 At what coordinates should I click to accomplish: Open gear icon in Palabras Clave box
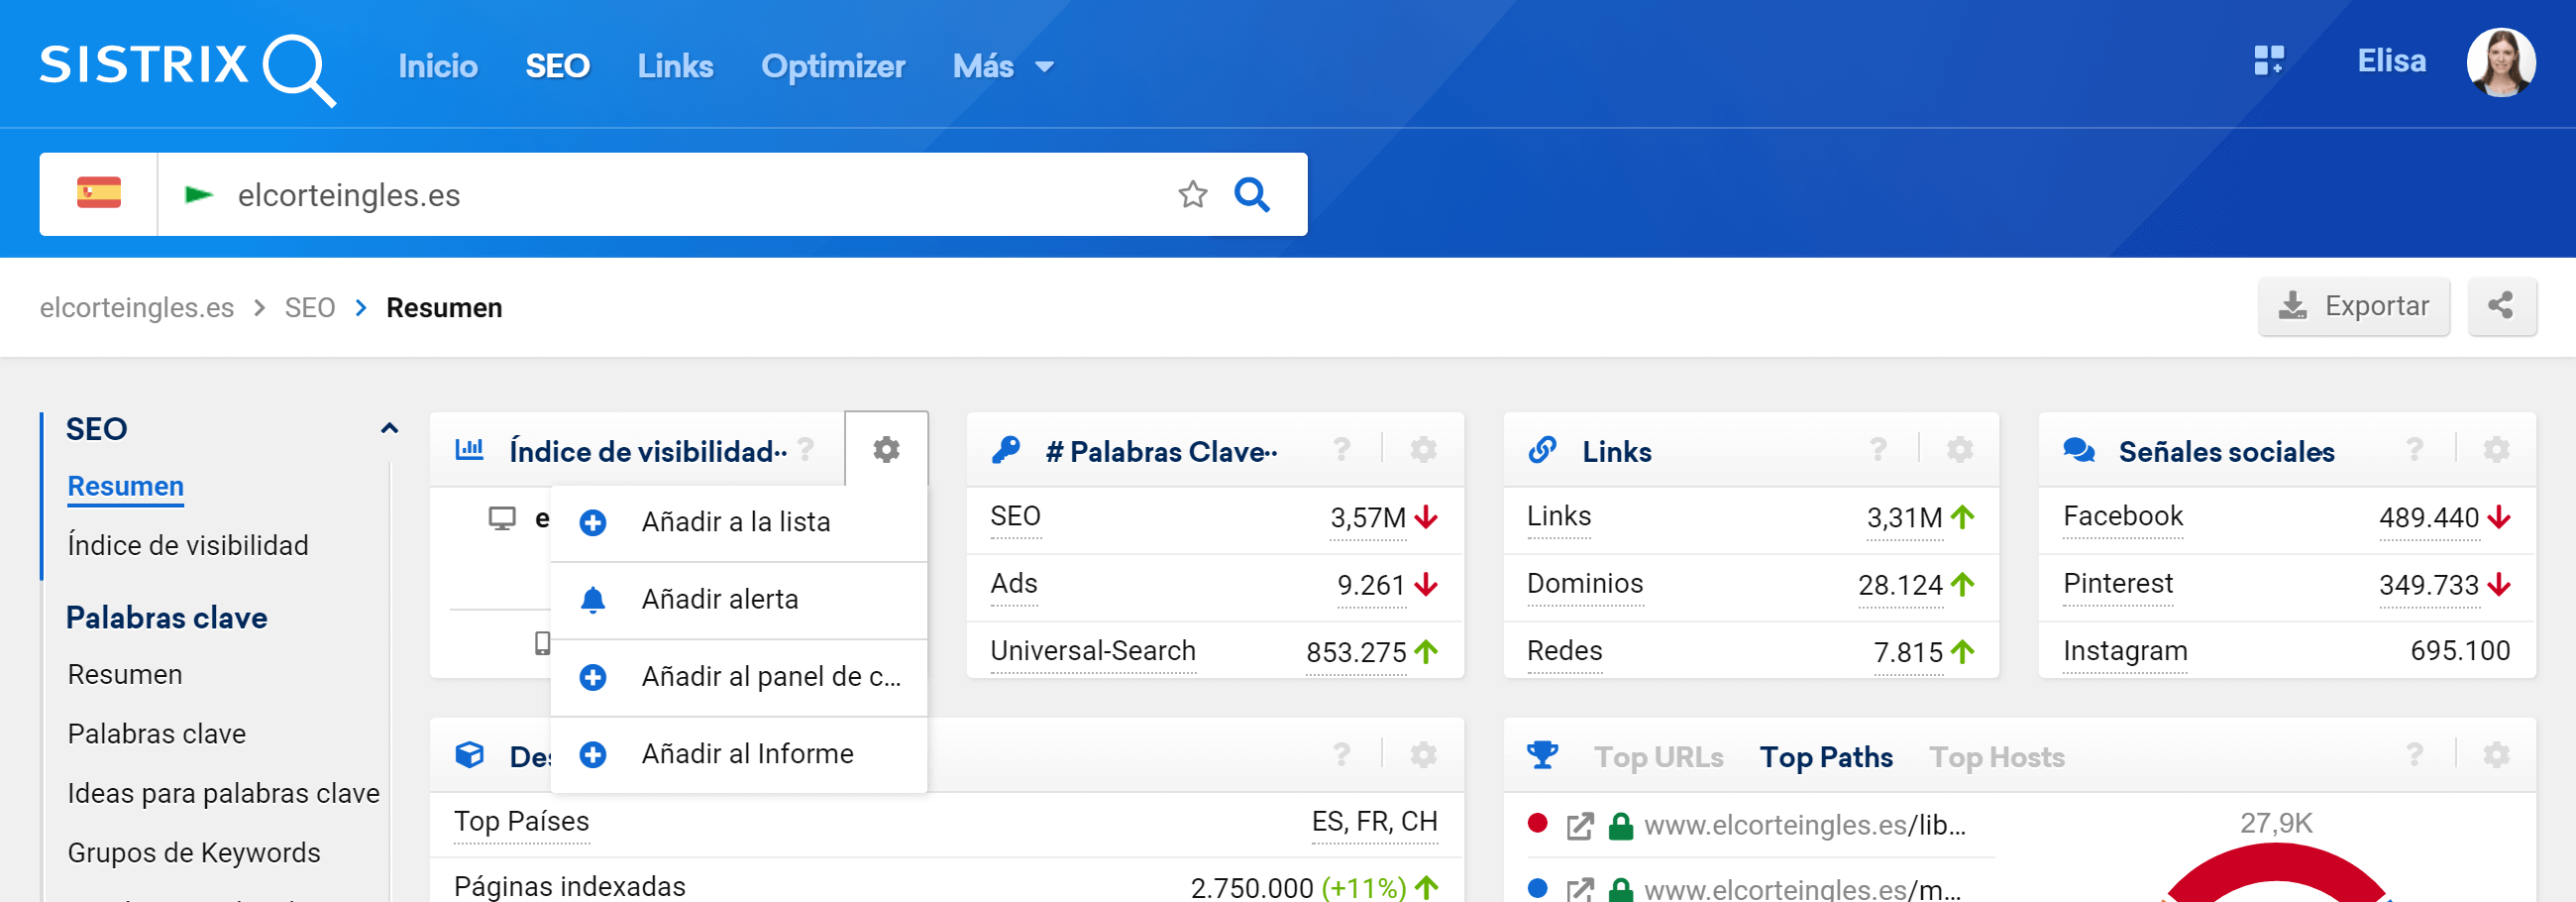pos(1423,450)
